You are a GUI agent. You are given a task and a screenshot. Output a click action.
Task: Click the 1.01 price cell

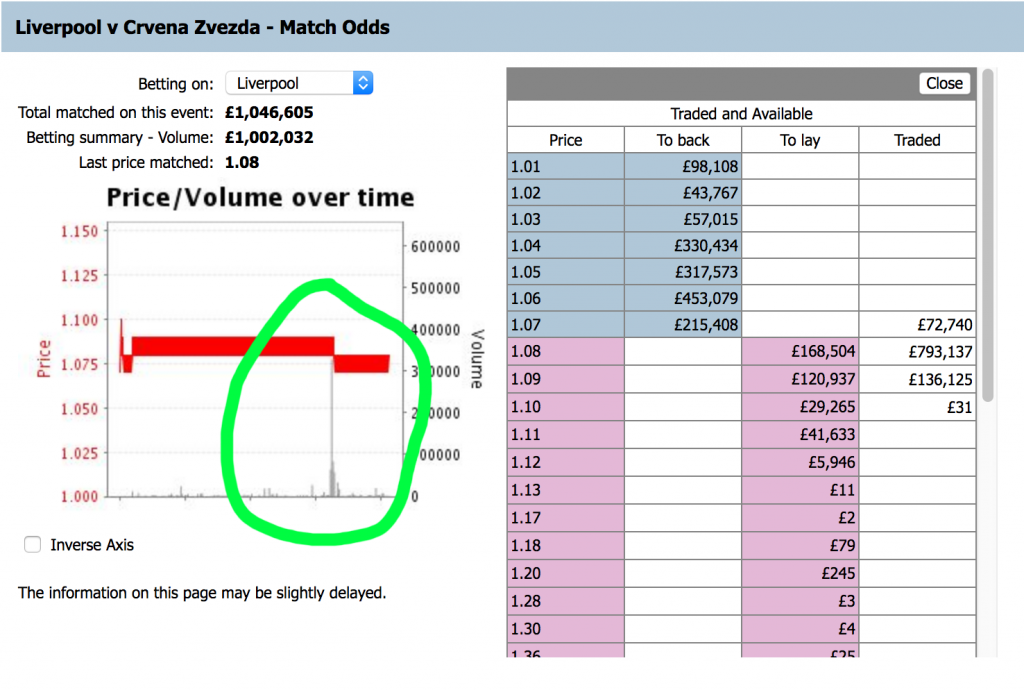[x=566, y=166]
